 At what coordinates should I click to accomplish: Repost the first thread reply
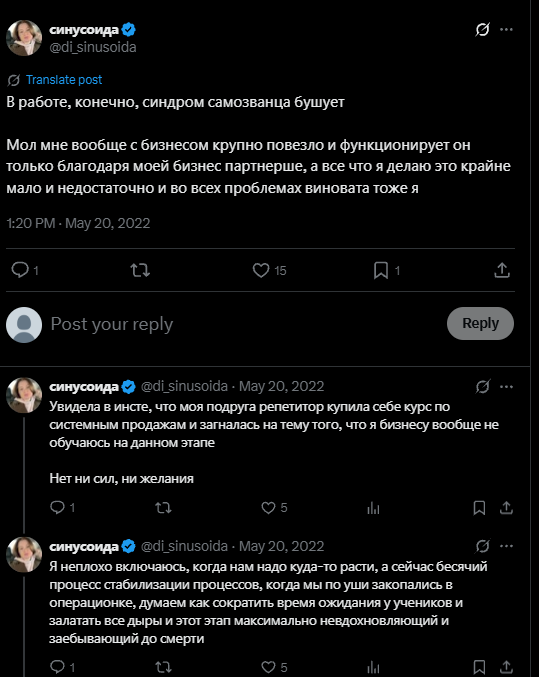pos(163,508)
